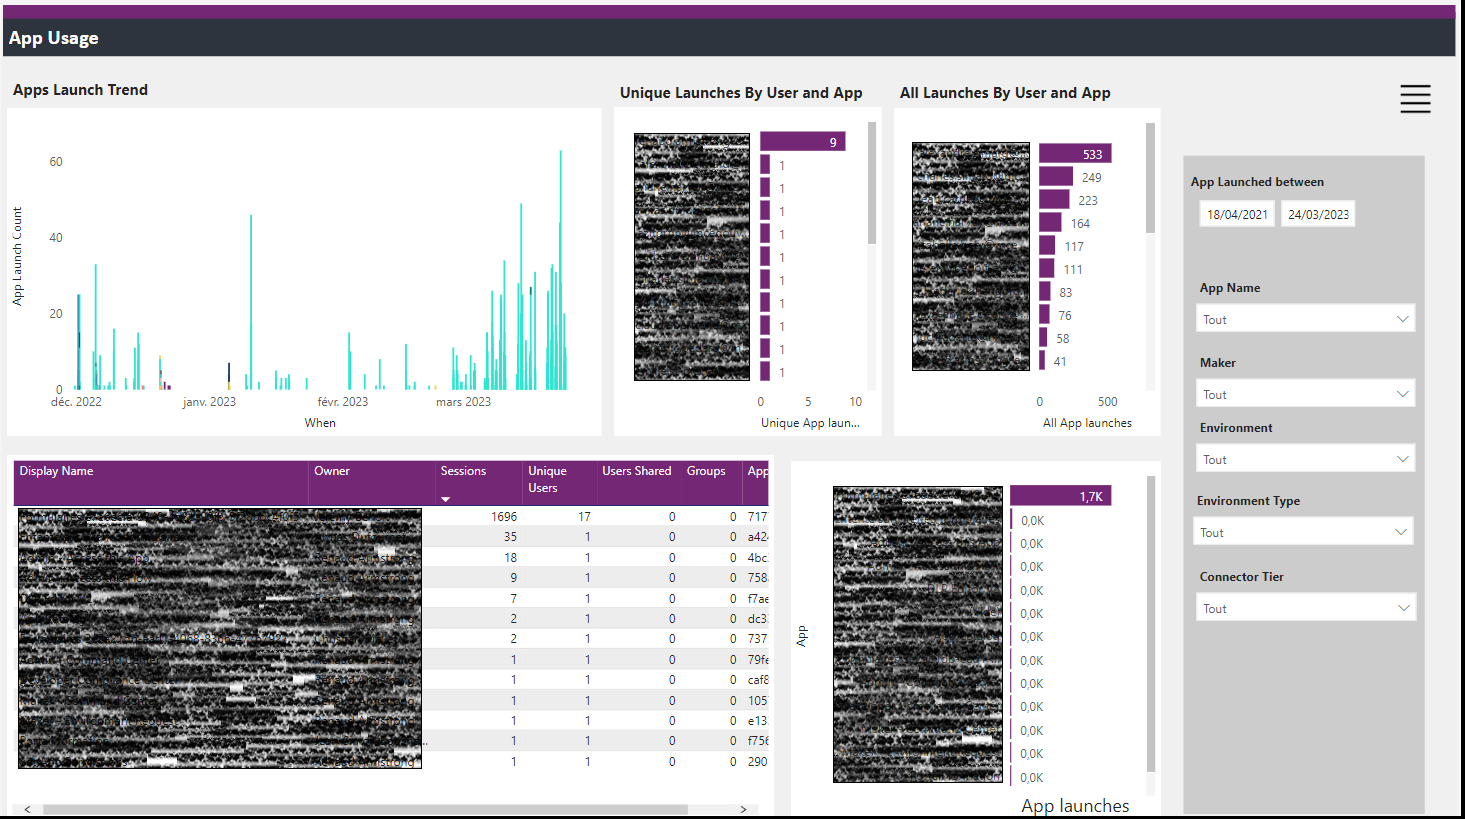Click the janv. 2023 axis label
The image size is (1465, 819).
[209, 402]
